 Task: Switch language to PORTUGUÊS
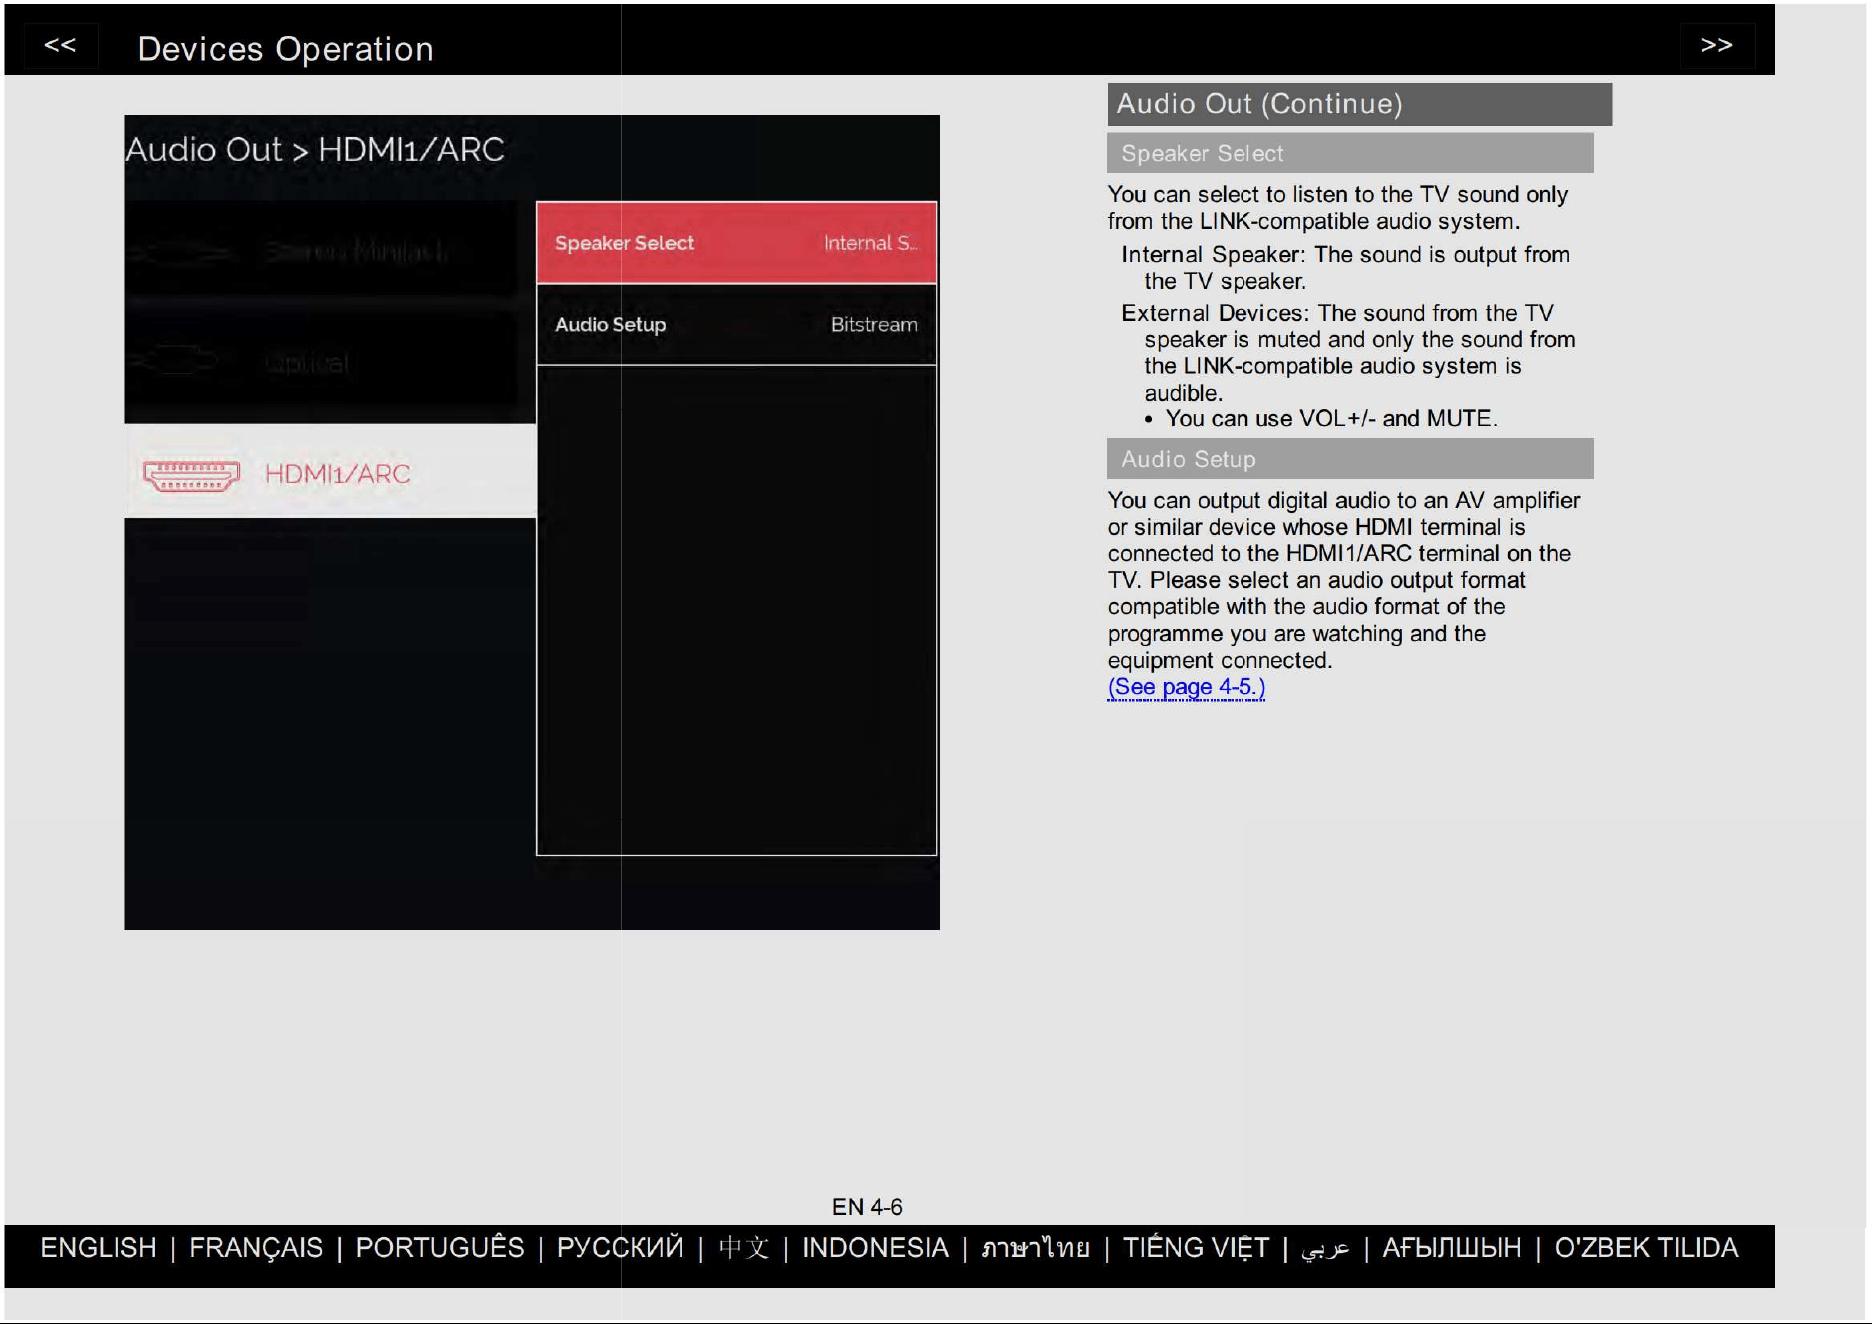pos(440,1248)
